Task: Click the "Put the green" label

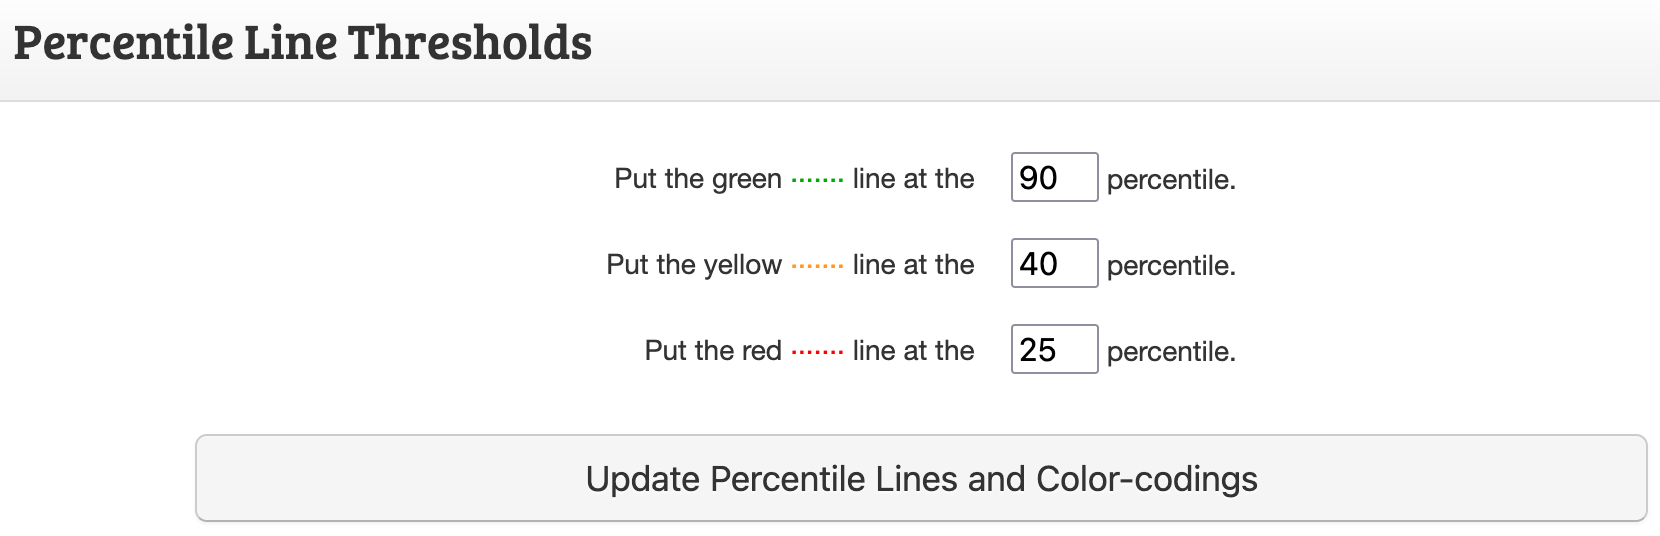Action: coord(697,179)
